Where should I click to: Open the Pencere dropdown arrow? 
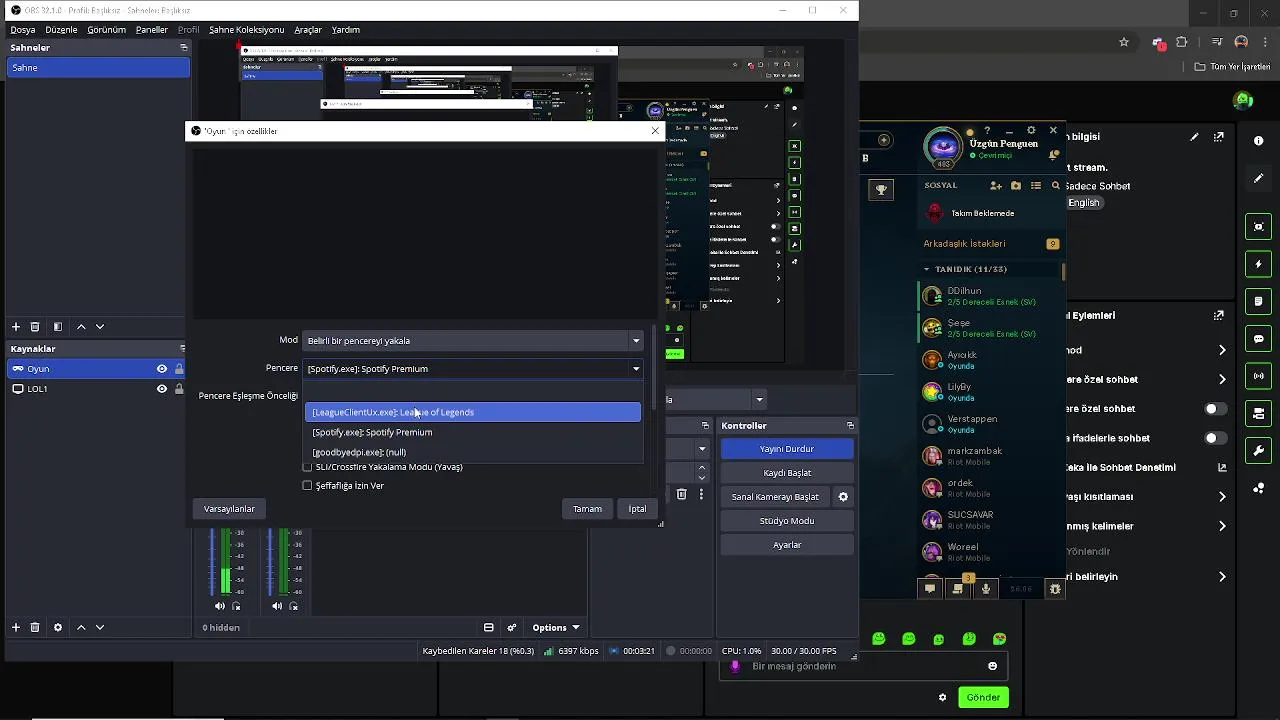click(x=635, y=369)
